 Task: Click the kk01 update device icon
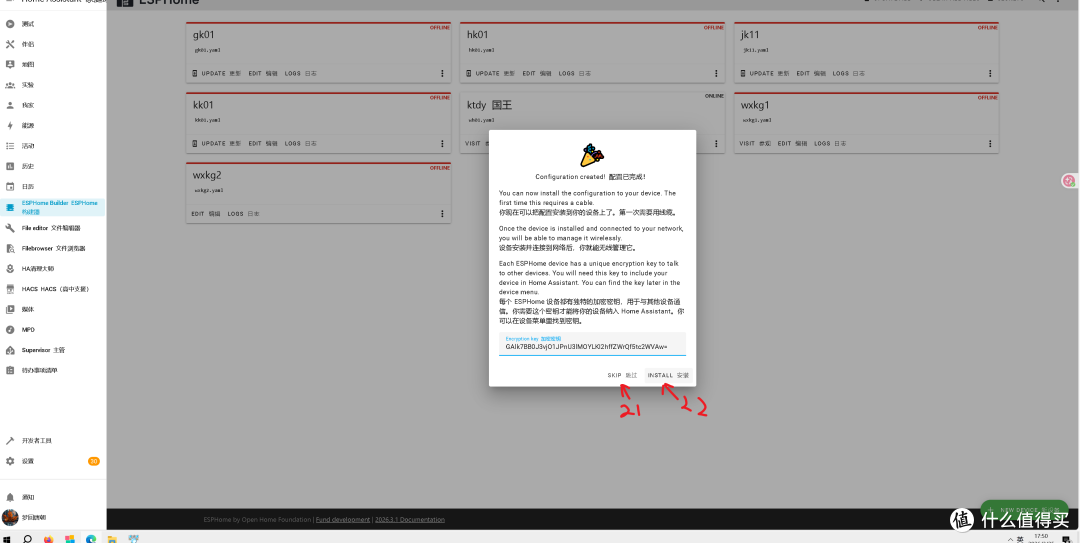pyautogui.click(x=194, y=143)
